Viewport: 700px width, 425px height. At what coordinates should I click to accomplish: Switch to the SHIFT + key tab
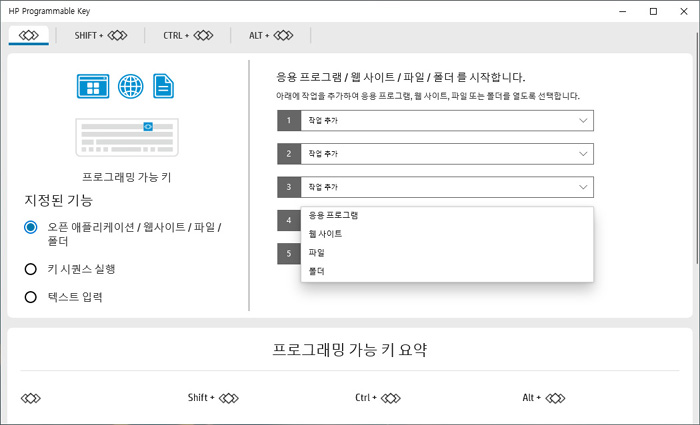click(x=100, y=35)
